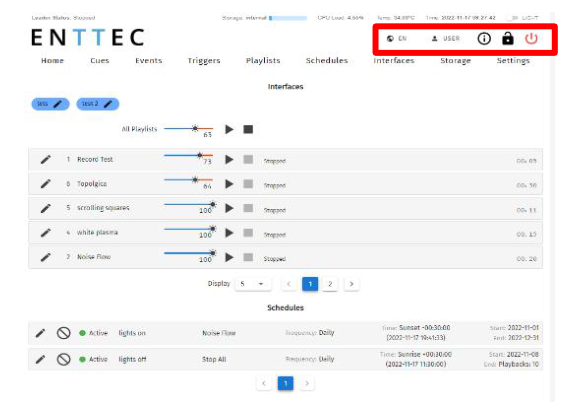This screenshot has height=414, width=570.
Task: Stop the Topolgica playlist
Action: tap(248, 184)
